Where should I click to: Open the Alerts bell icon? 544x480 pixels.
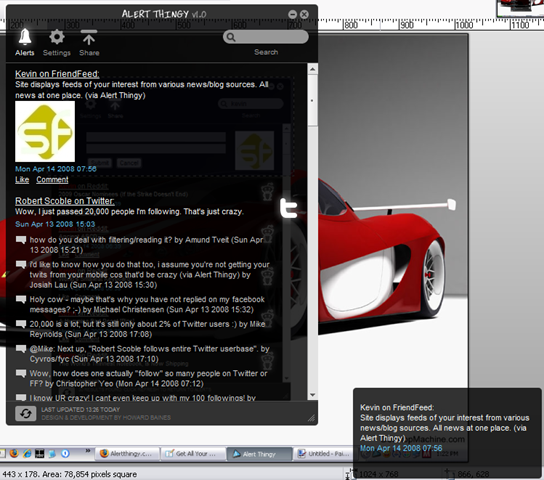coord(25,37)
